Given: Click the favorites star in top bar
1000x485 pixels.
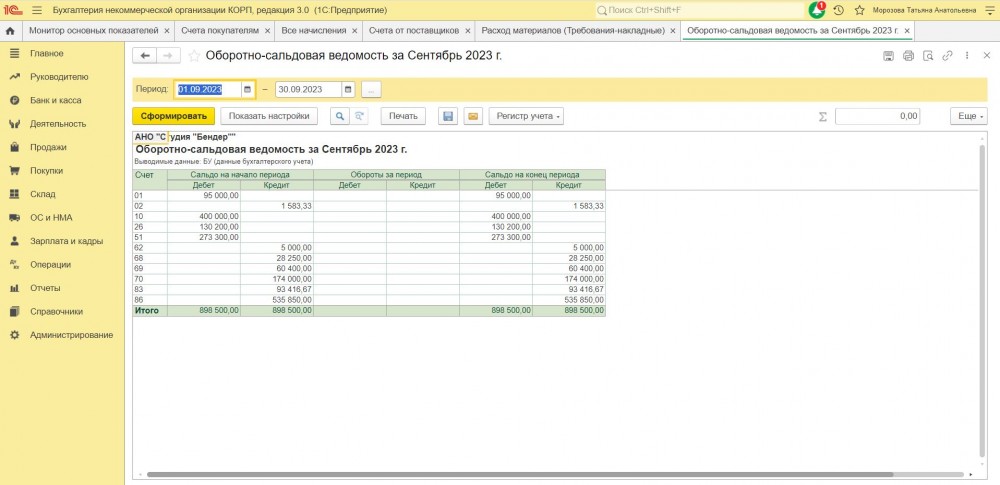Looking at the screenshot, I should (x=859, y=10).
